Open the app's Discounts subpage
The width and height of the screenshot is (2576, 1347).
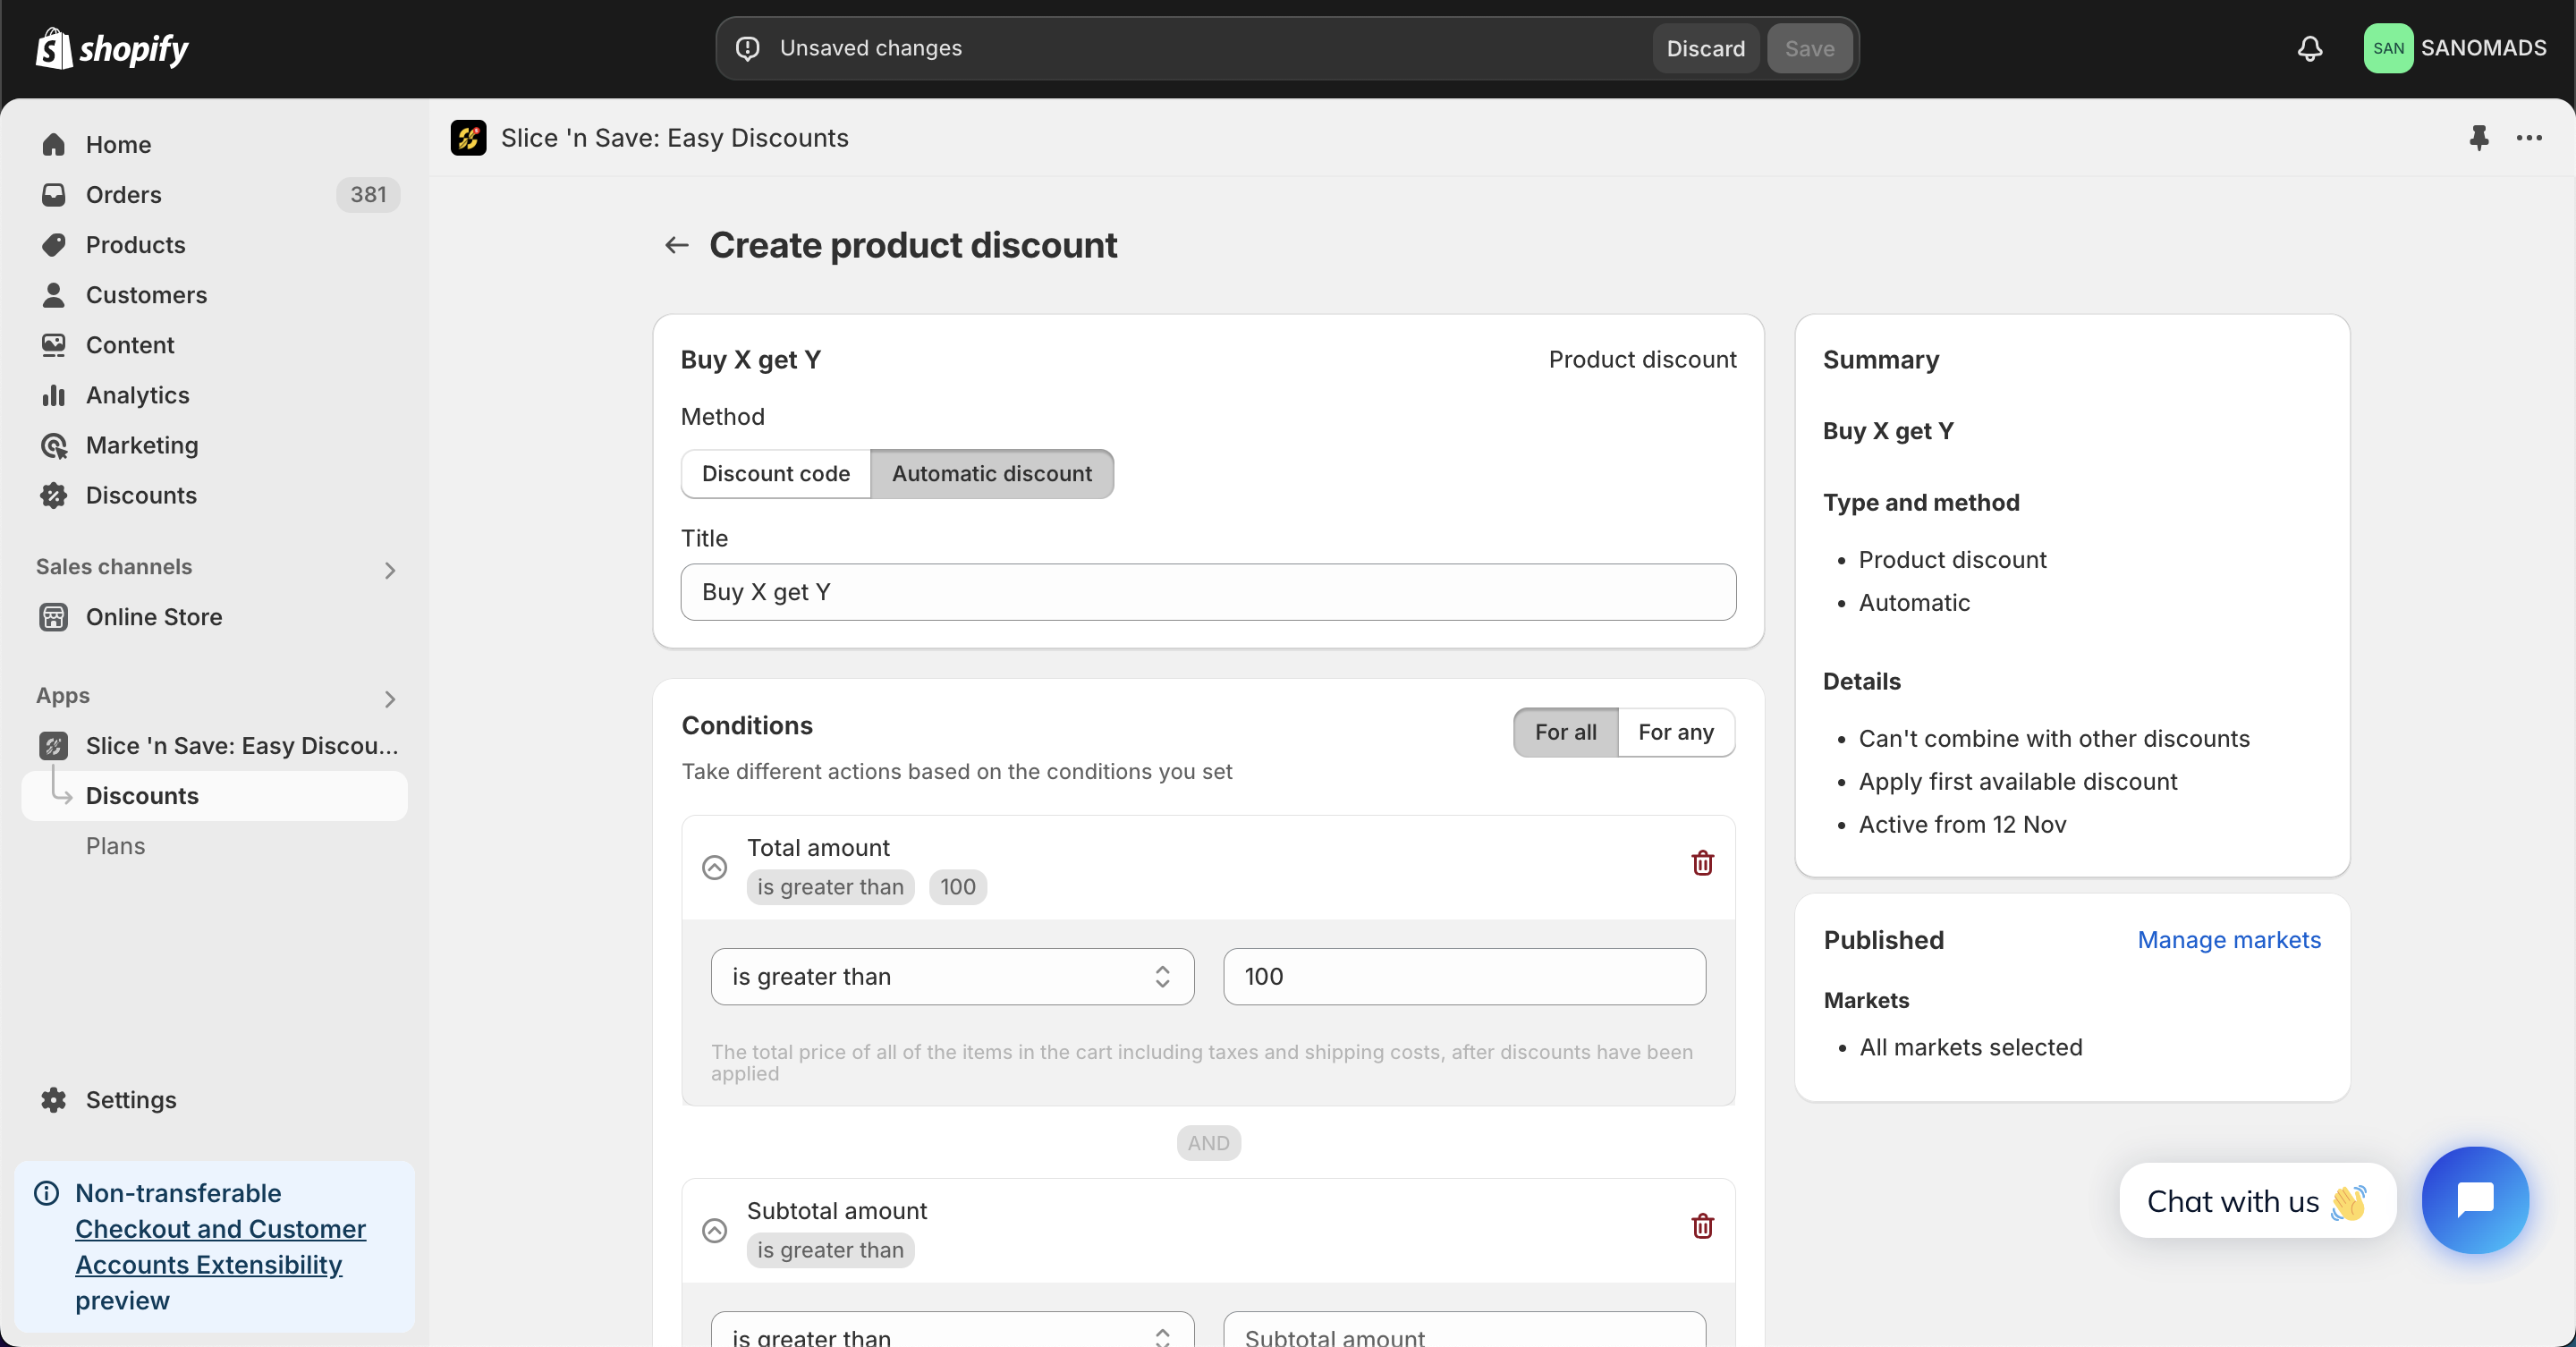pyautogui.click(x=214, y=796)
